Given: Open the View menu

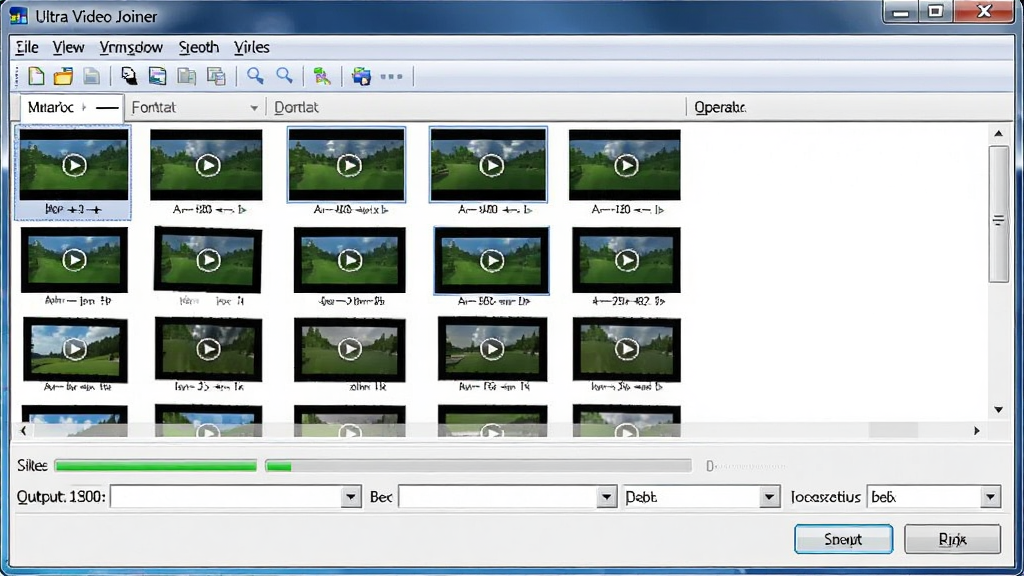Looking at the screenshot, I should (68, 47).
